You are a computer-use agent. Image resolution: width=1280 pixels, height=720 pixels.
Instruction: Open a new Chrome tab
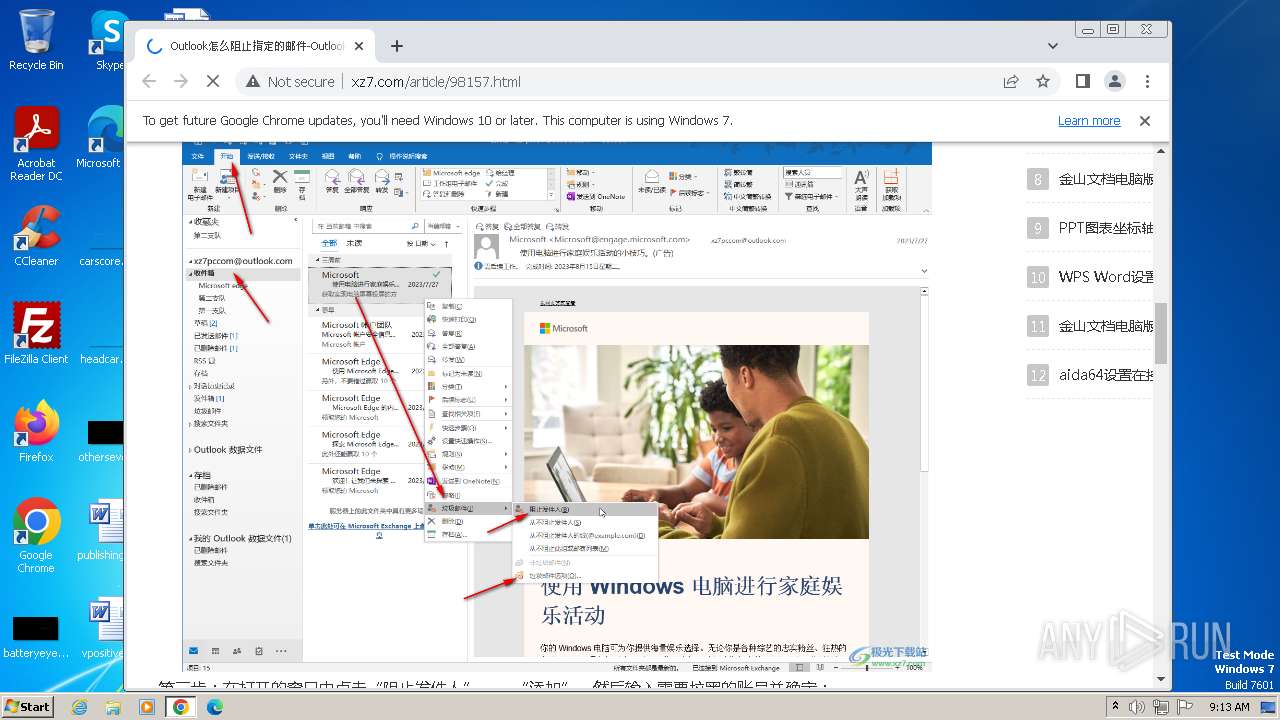(397, 46)
